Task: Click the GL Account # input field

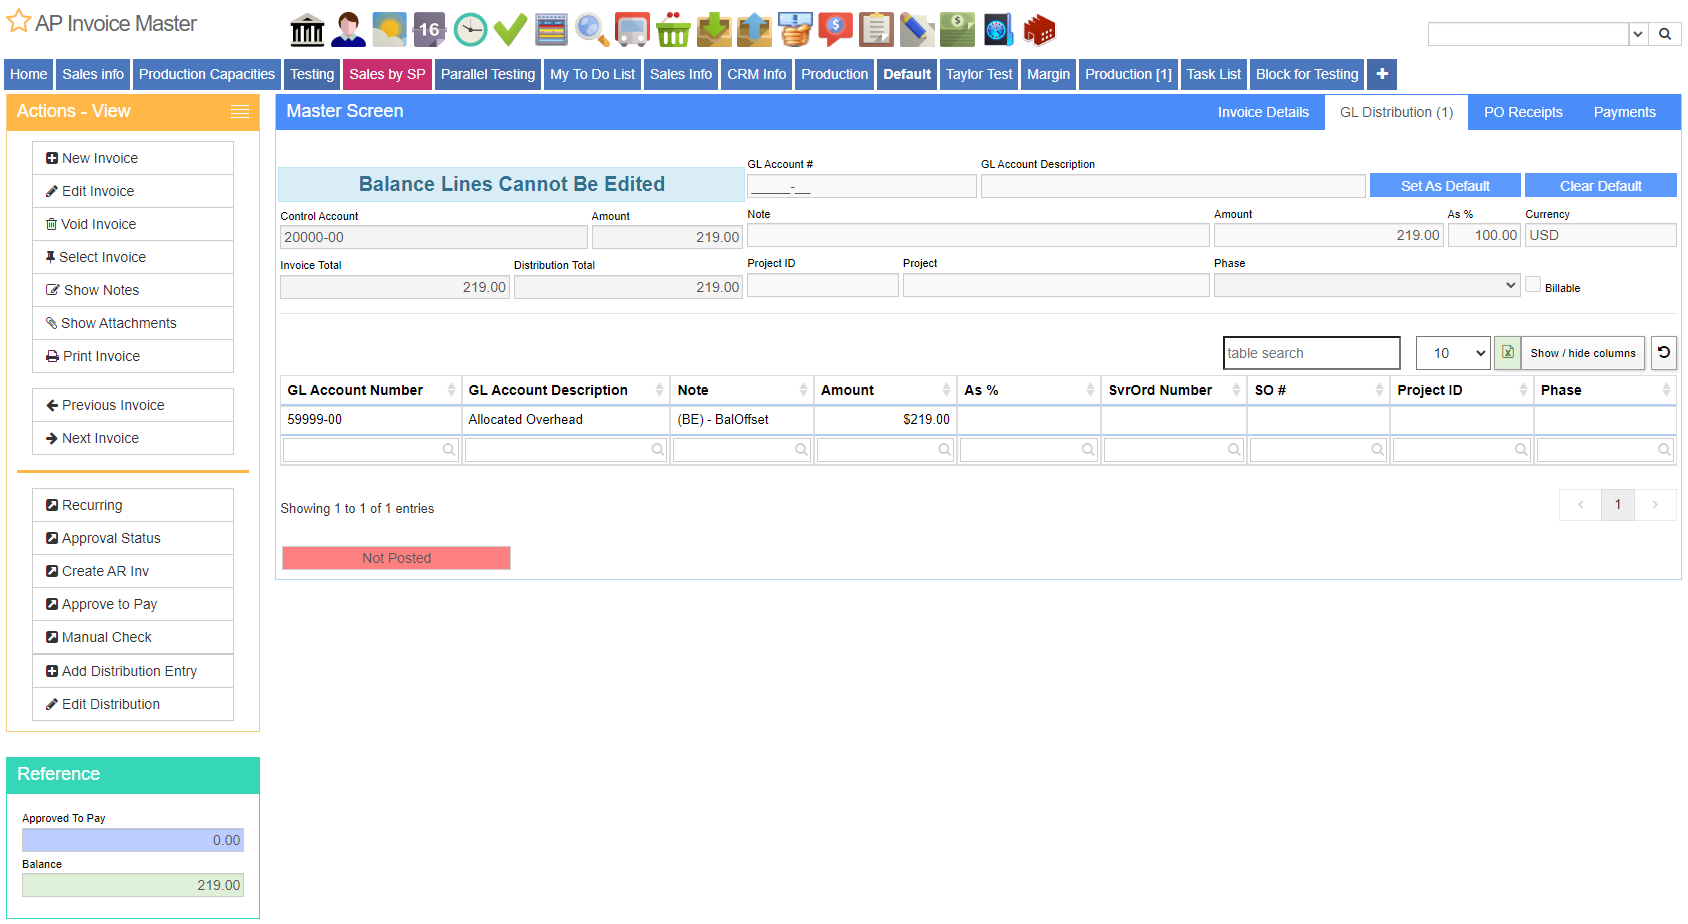Action: (x=862, y=186)
